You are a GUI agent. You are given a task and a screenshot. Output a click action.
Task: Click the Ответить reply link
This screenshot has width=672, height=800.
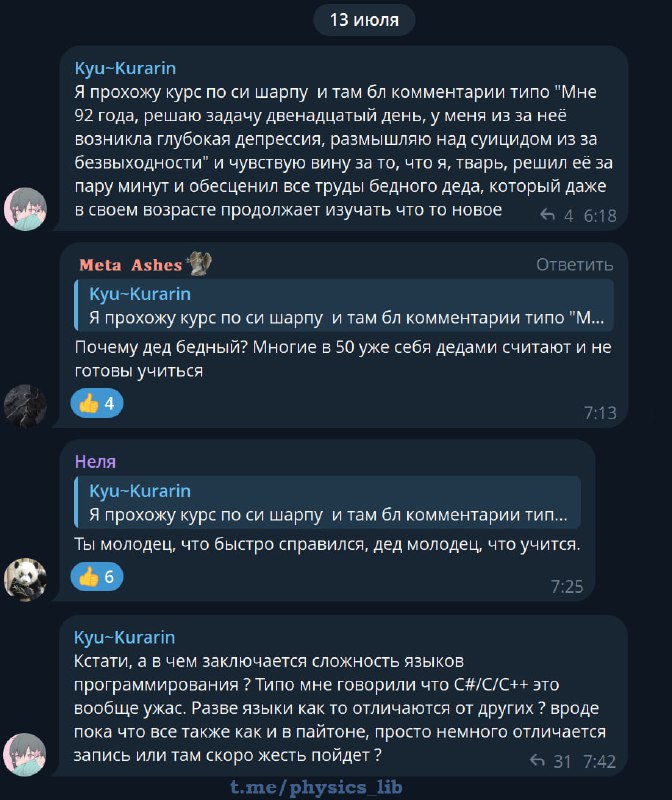575,265
